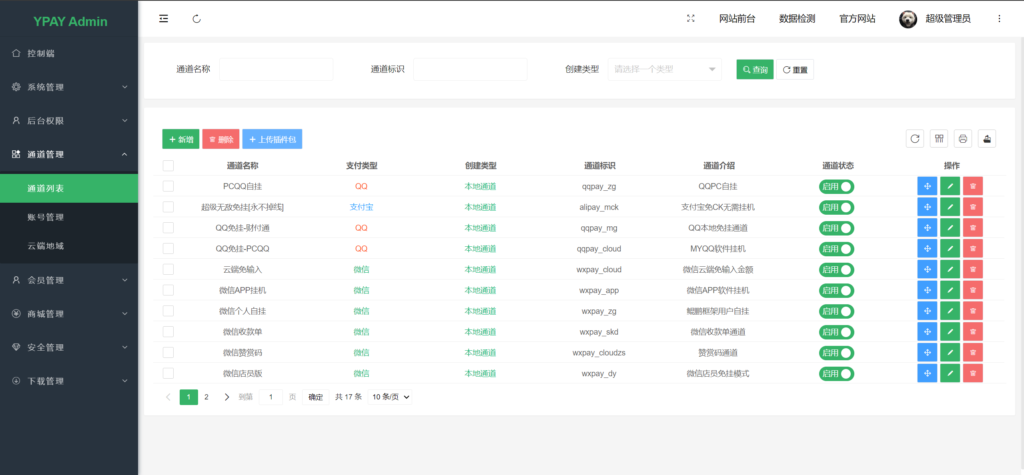Expand the 下载管理 sidebar menu

[69, 381]
